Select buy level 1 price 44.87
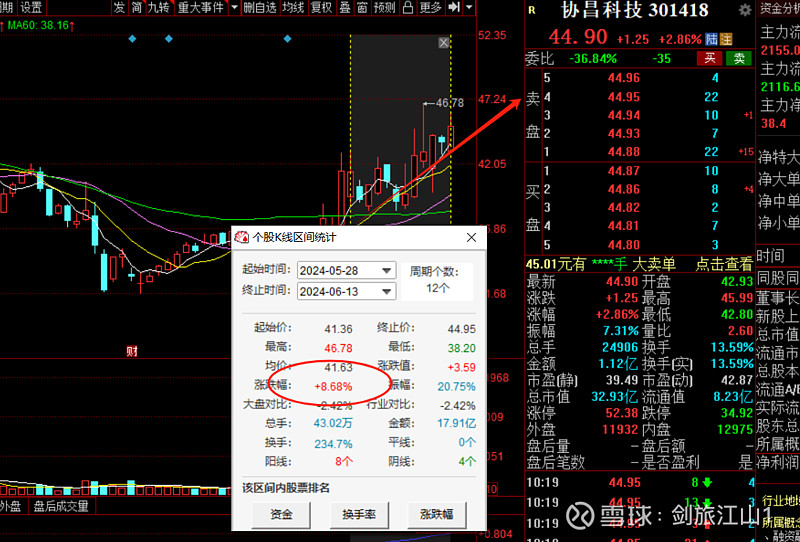 tap(623, 171)
